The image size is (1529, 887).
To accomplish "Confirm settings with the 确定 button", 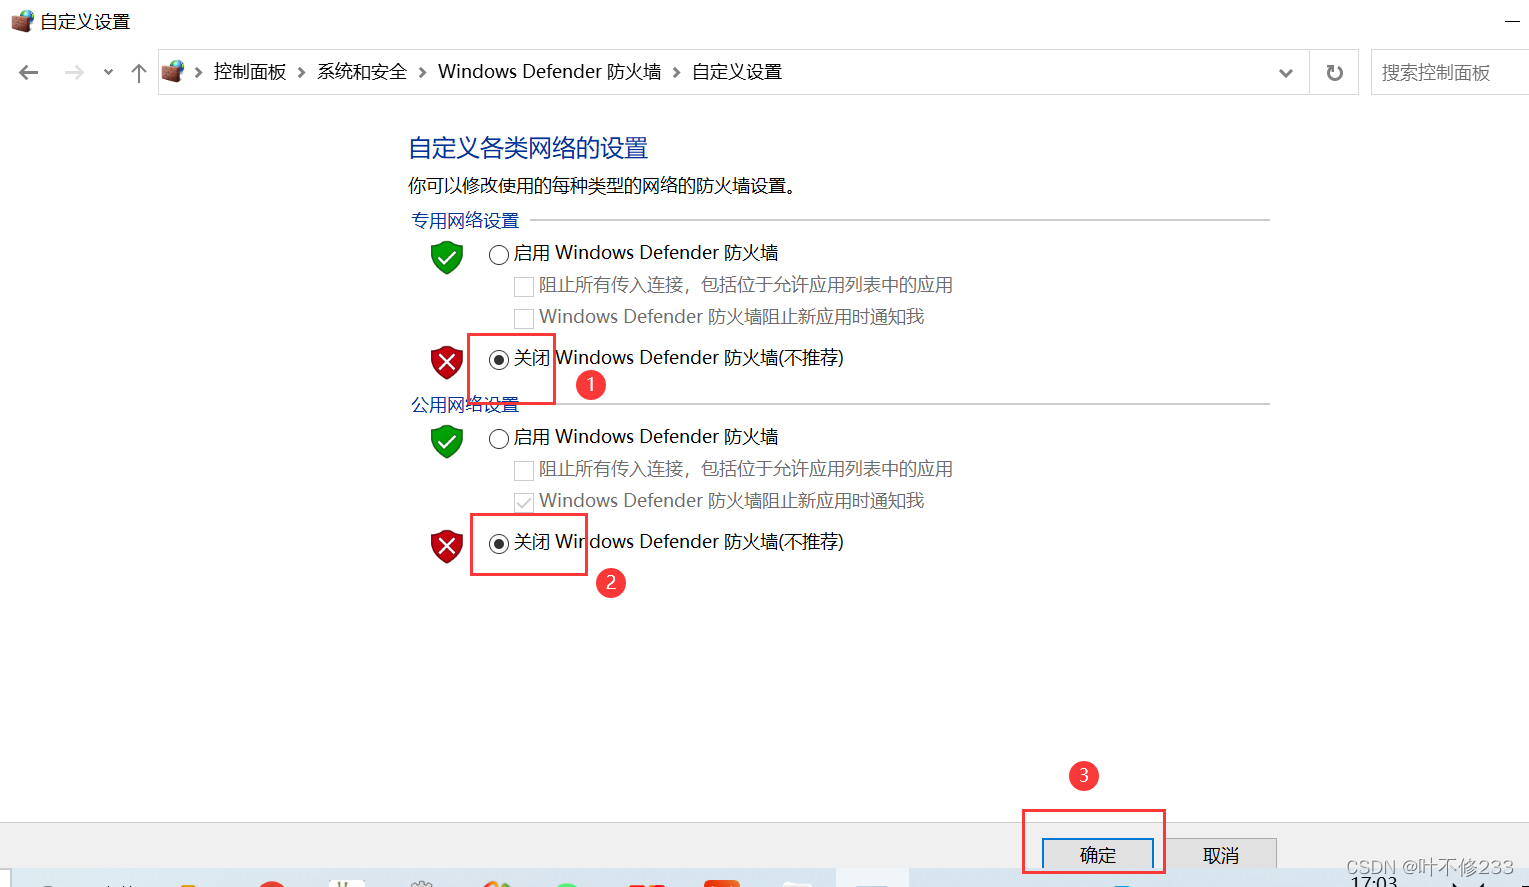I will tap(1098, 854).
